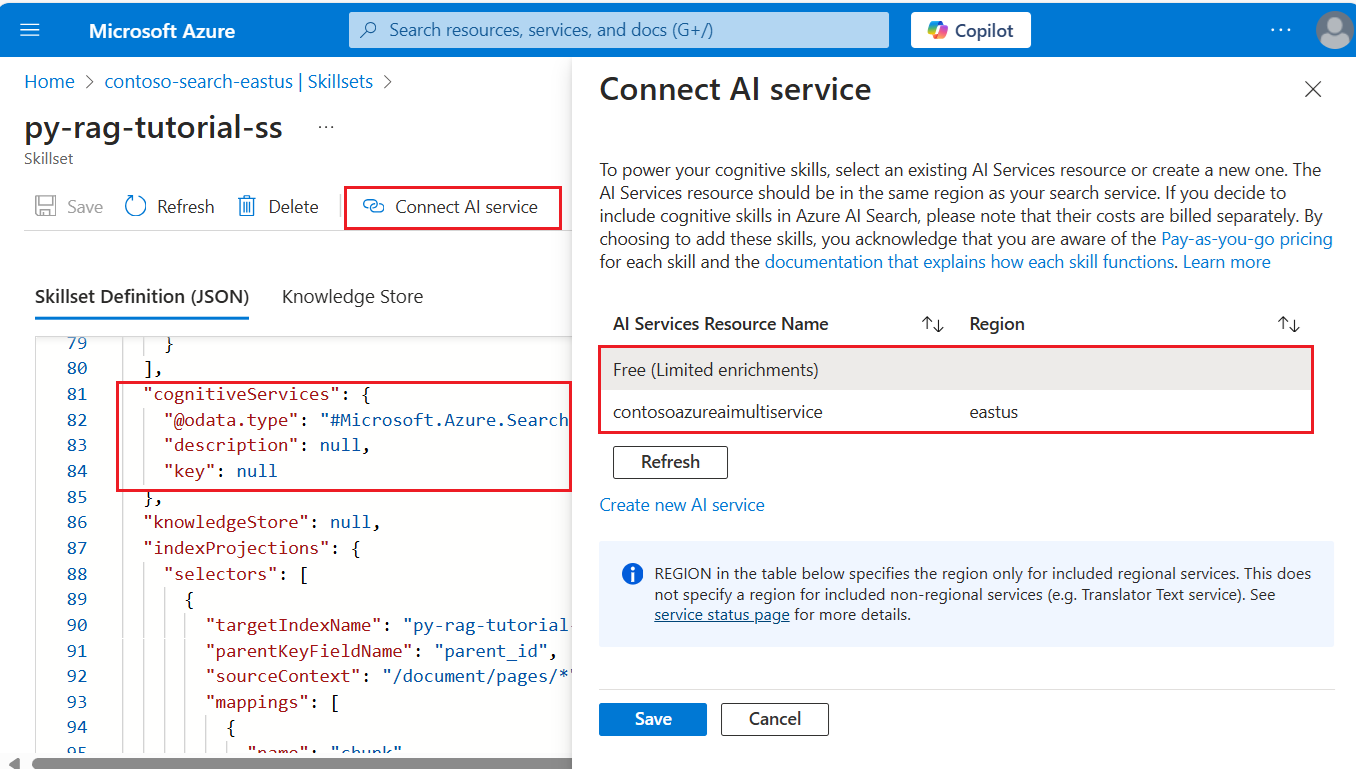Viewport: 1356px width, 769px height.
Task: Click line number 81 in gutter
Action: click(76, 394)
